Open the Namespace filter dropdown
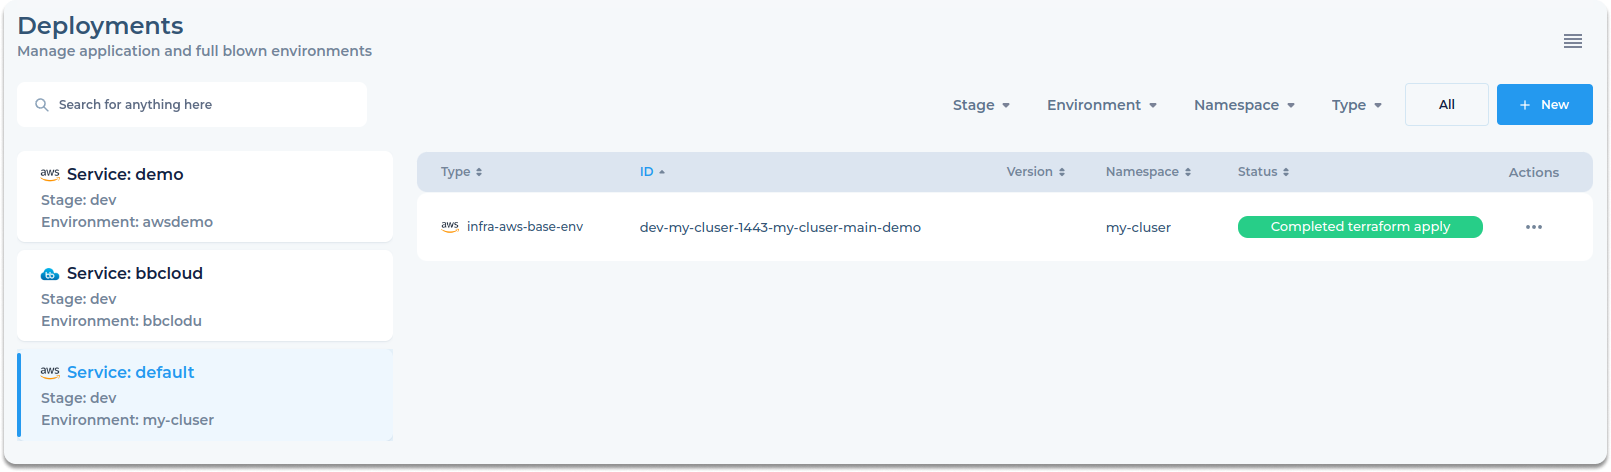Viewport: 1611px width, 472px height. coord(1244,105)
